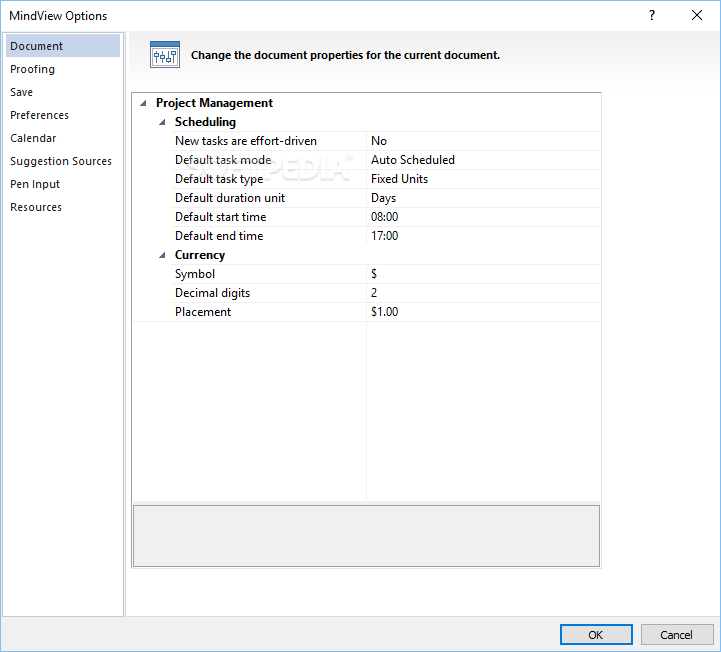This screenshot has width=721, height=652.
Task: Open the help question mark
Action: pos(652,15)
